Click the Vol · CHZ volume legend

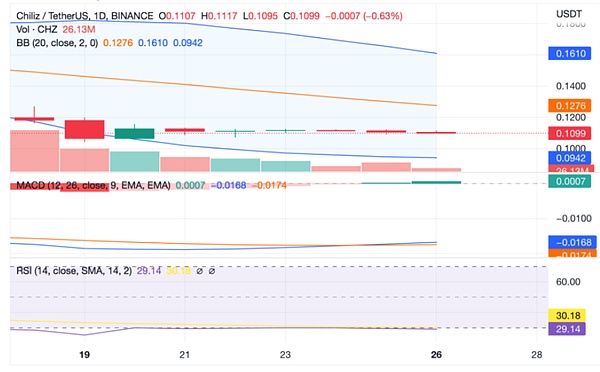coord(37,29)
